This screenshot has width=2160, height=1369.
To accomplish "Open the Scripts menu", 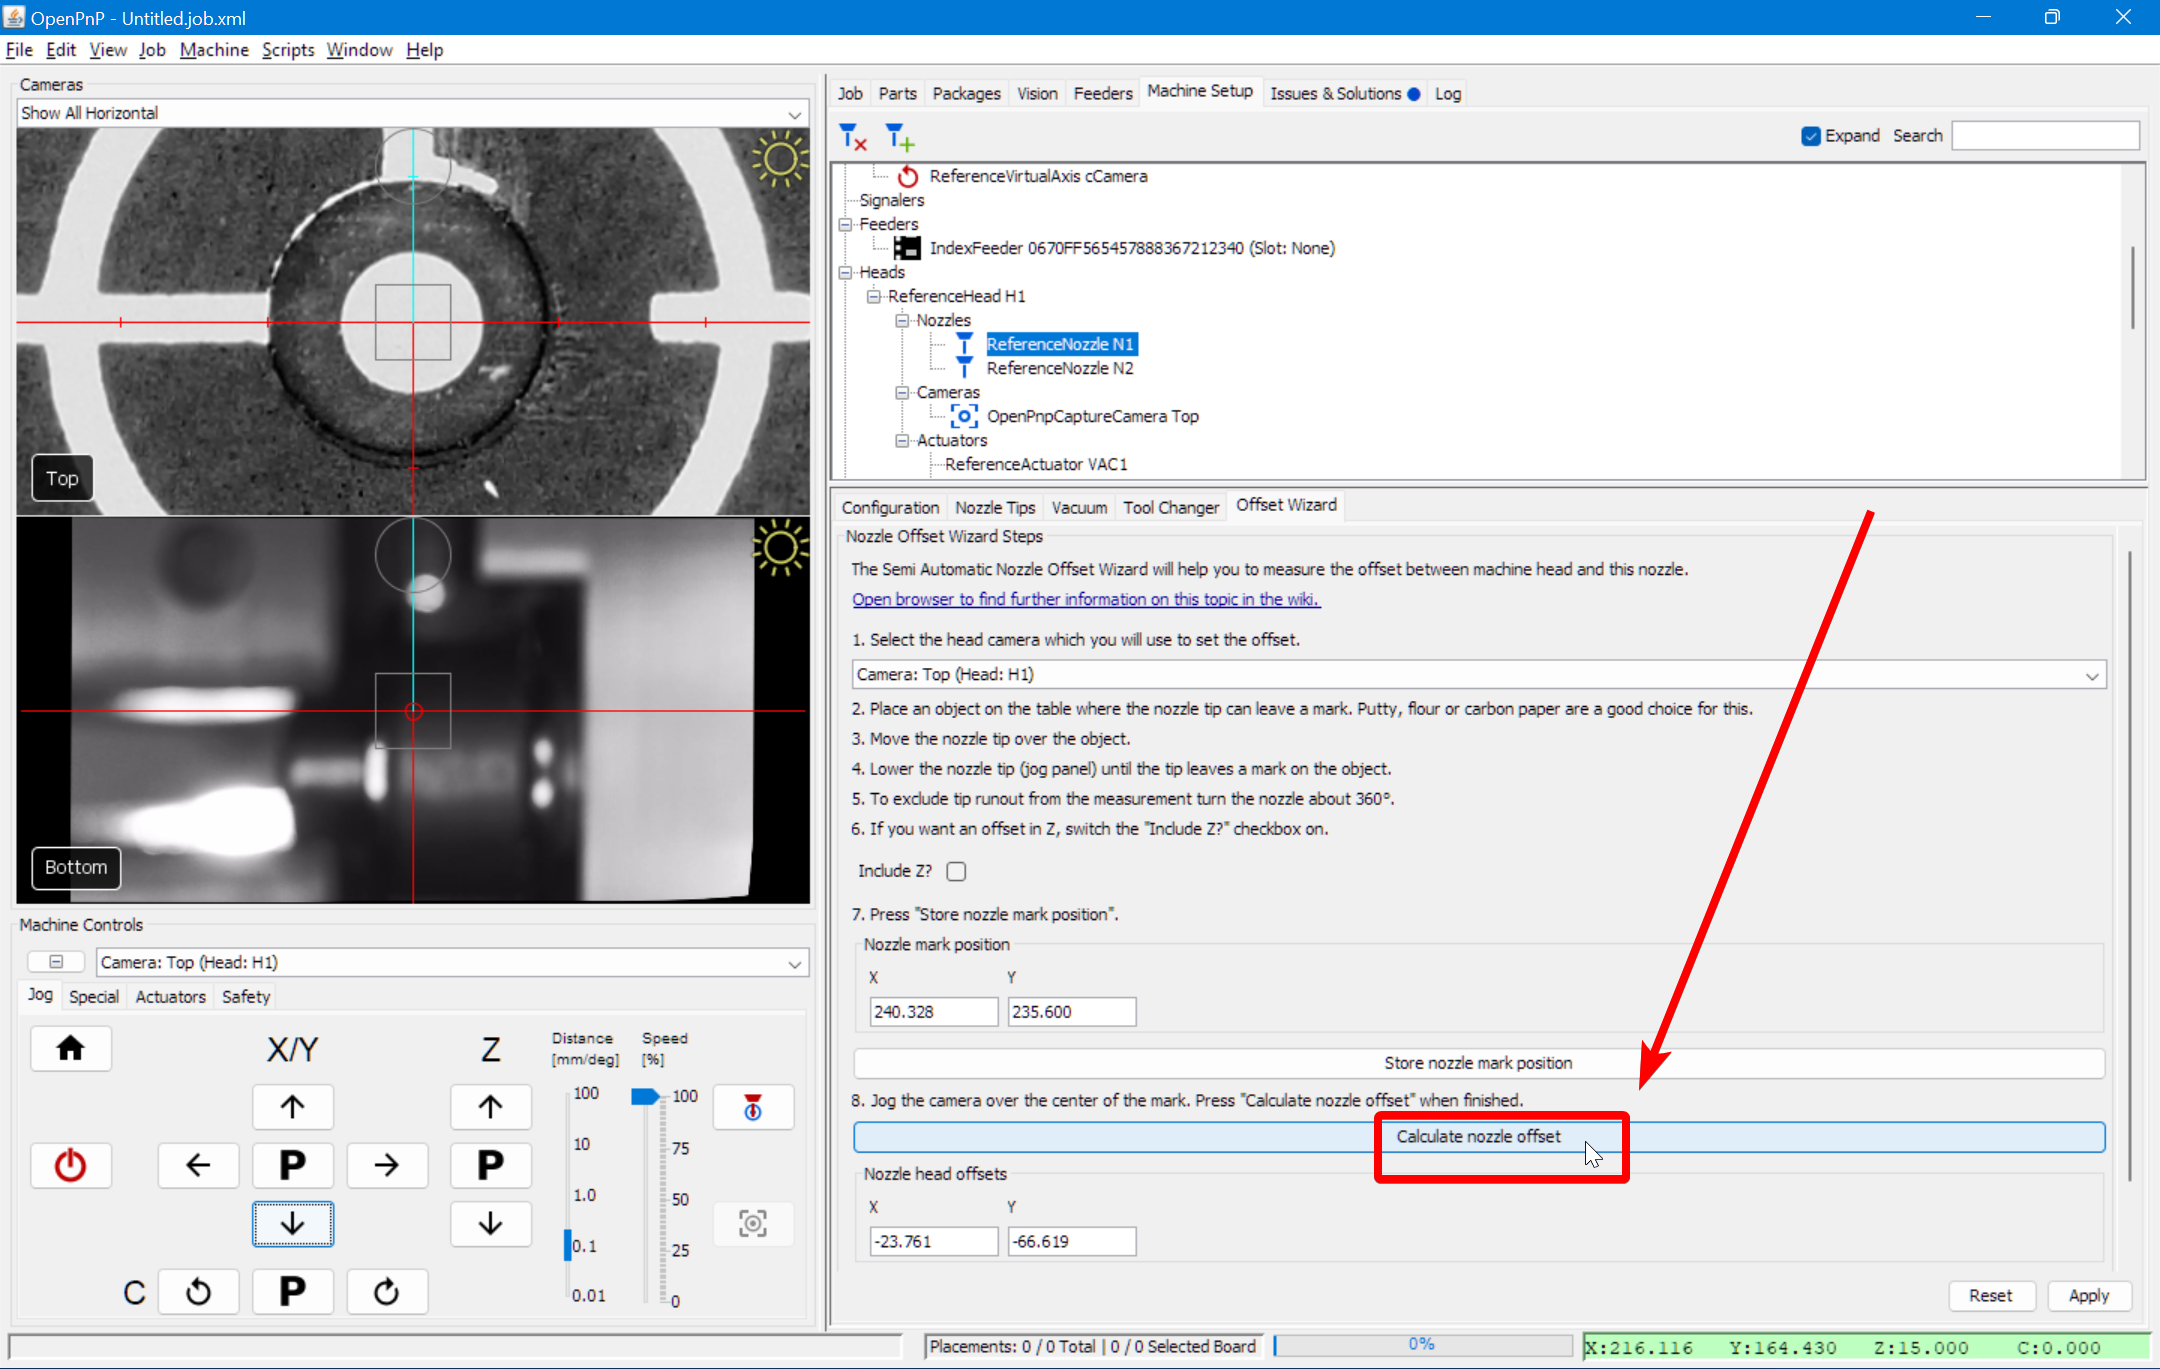I will tap(287, 49).
